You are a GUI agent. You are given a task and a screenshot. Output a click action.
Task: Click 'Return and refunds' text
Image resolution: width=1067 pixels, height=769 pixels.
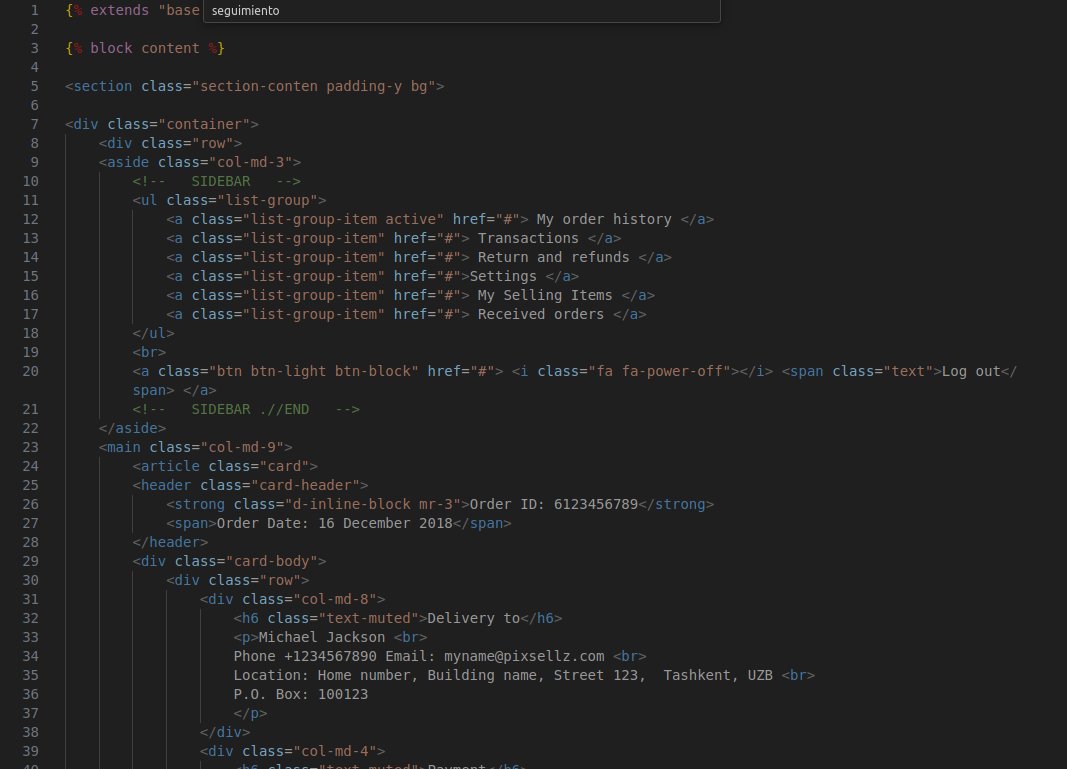tap(553, 257)
